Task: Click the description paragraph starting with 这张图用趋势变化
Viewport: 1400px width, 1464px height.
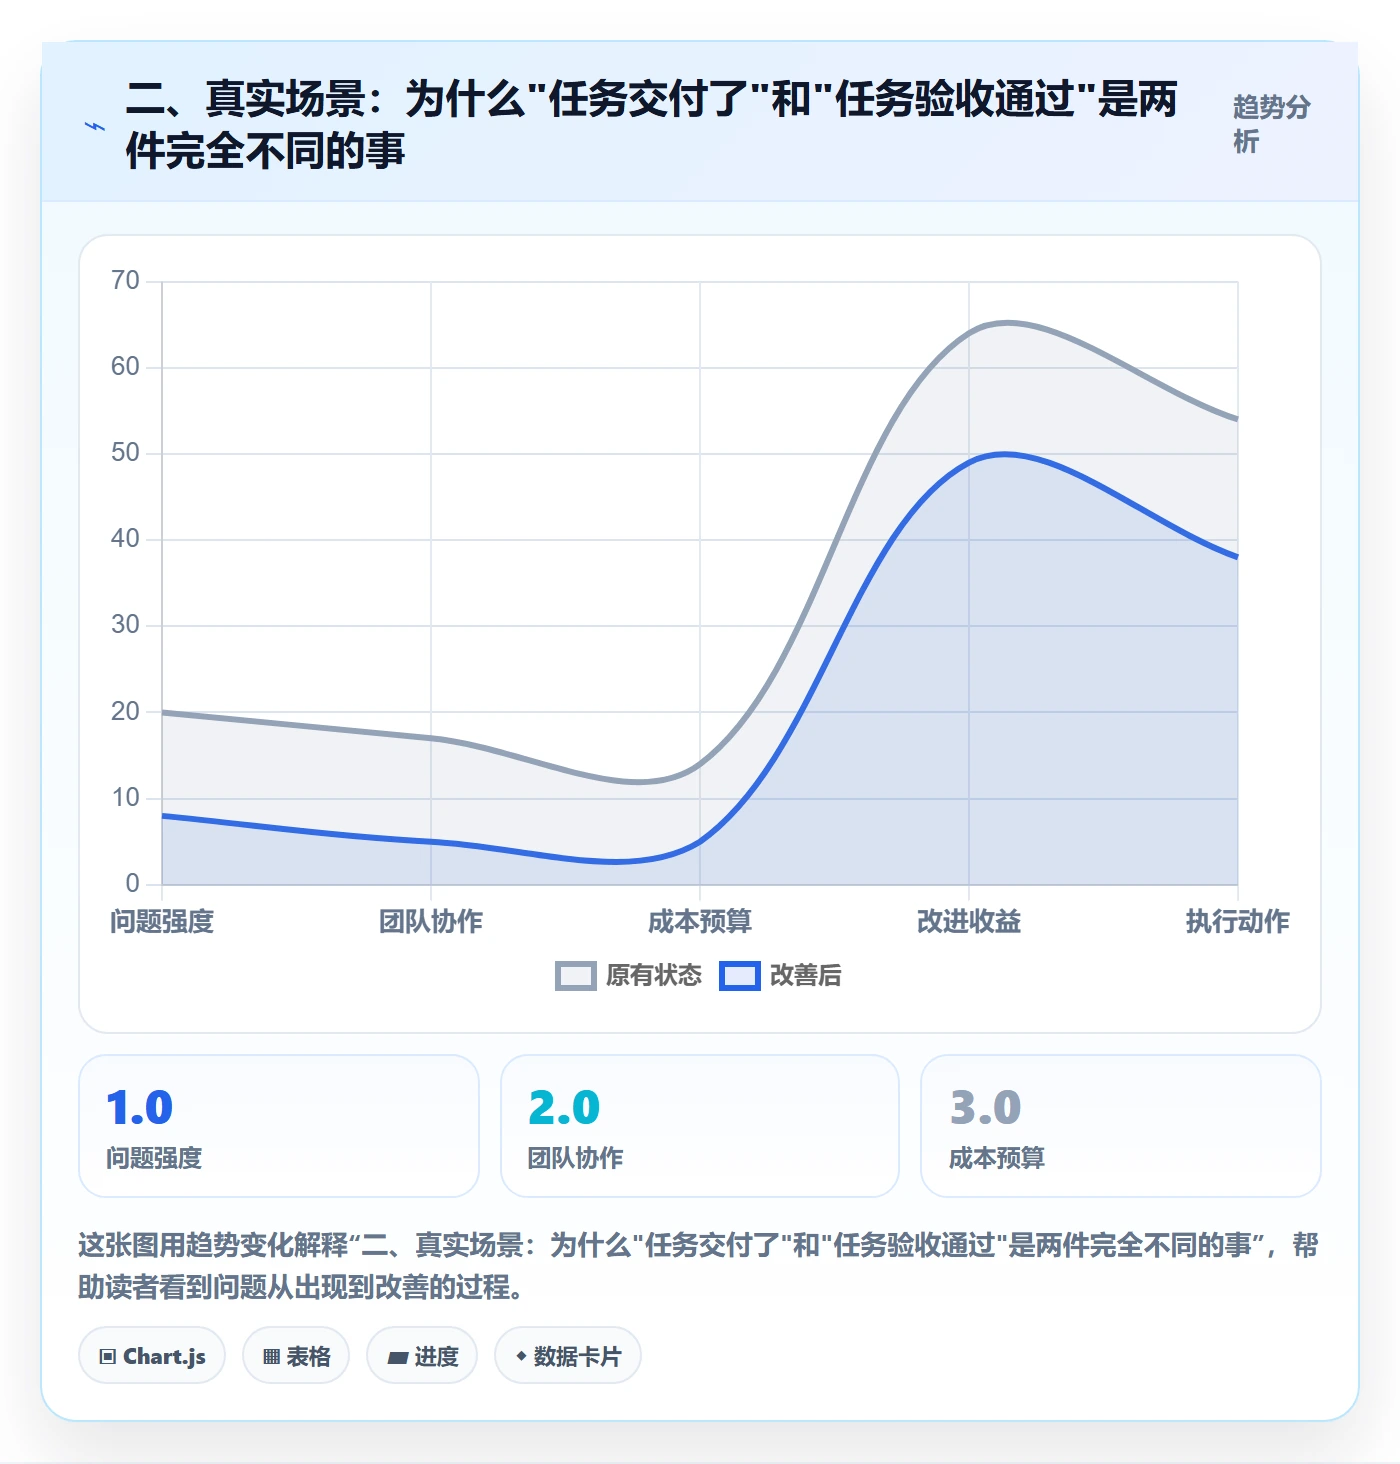Action: coord(699,1266)
